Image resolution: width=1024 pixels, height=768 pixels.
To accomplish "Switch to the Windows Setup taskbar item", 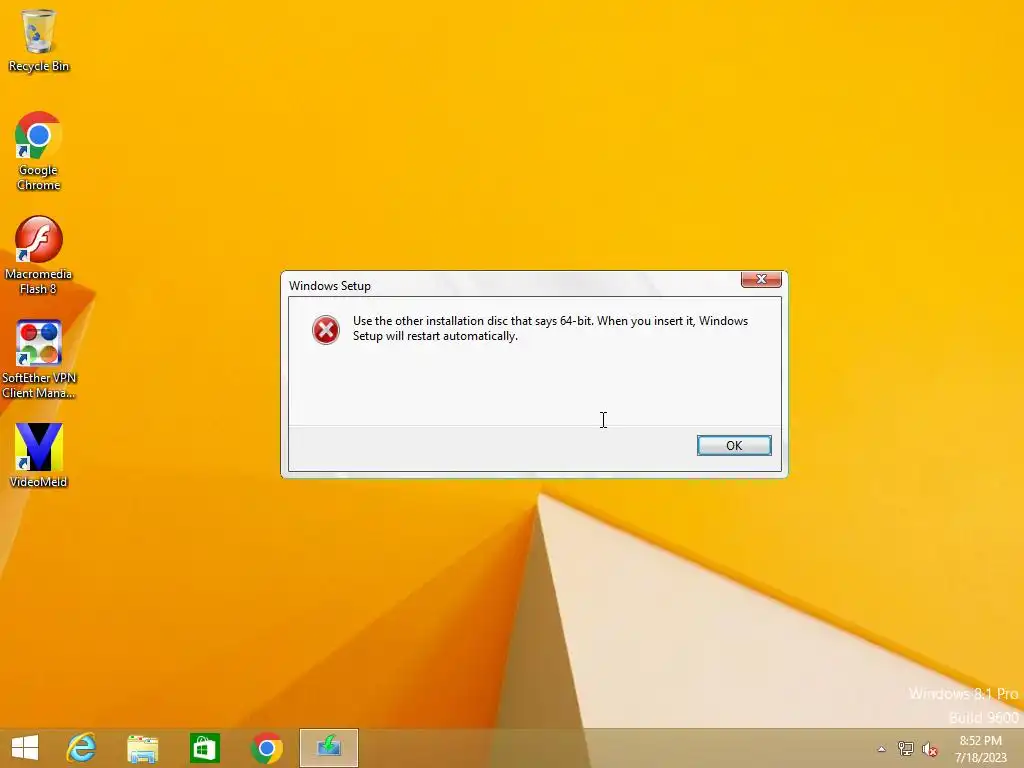I will coord(329,748).
